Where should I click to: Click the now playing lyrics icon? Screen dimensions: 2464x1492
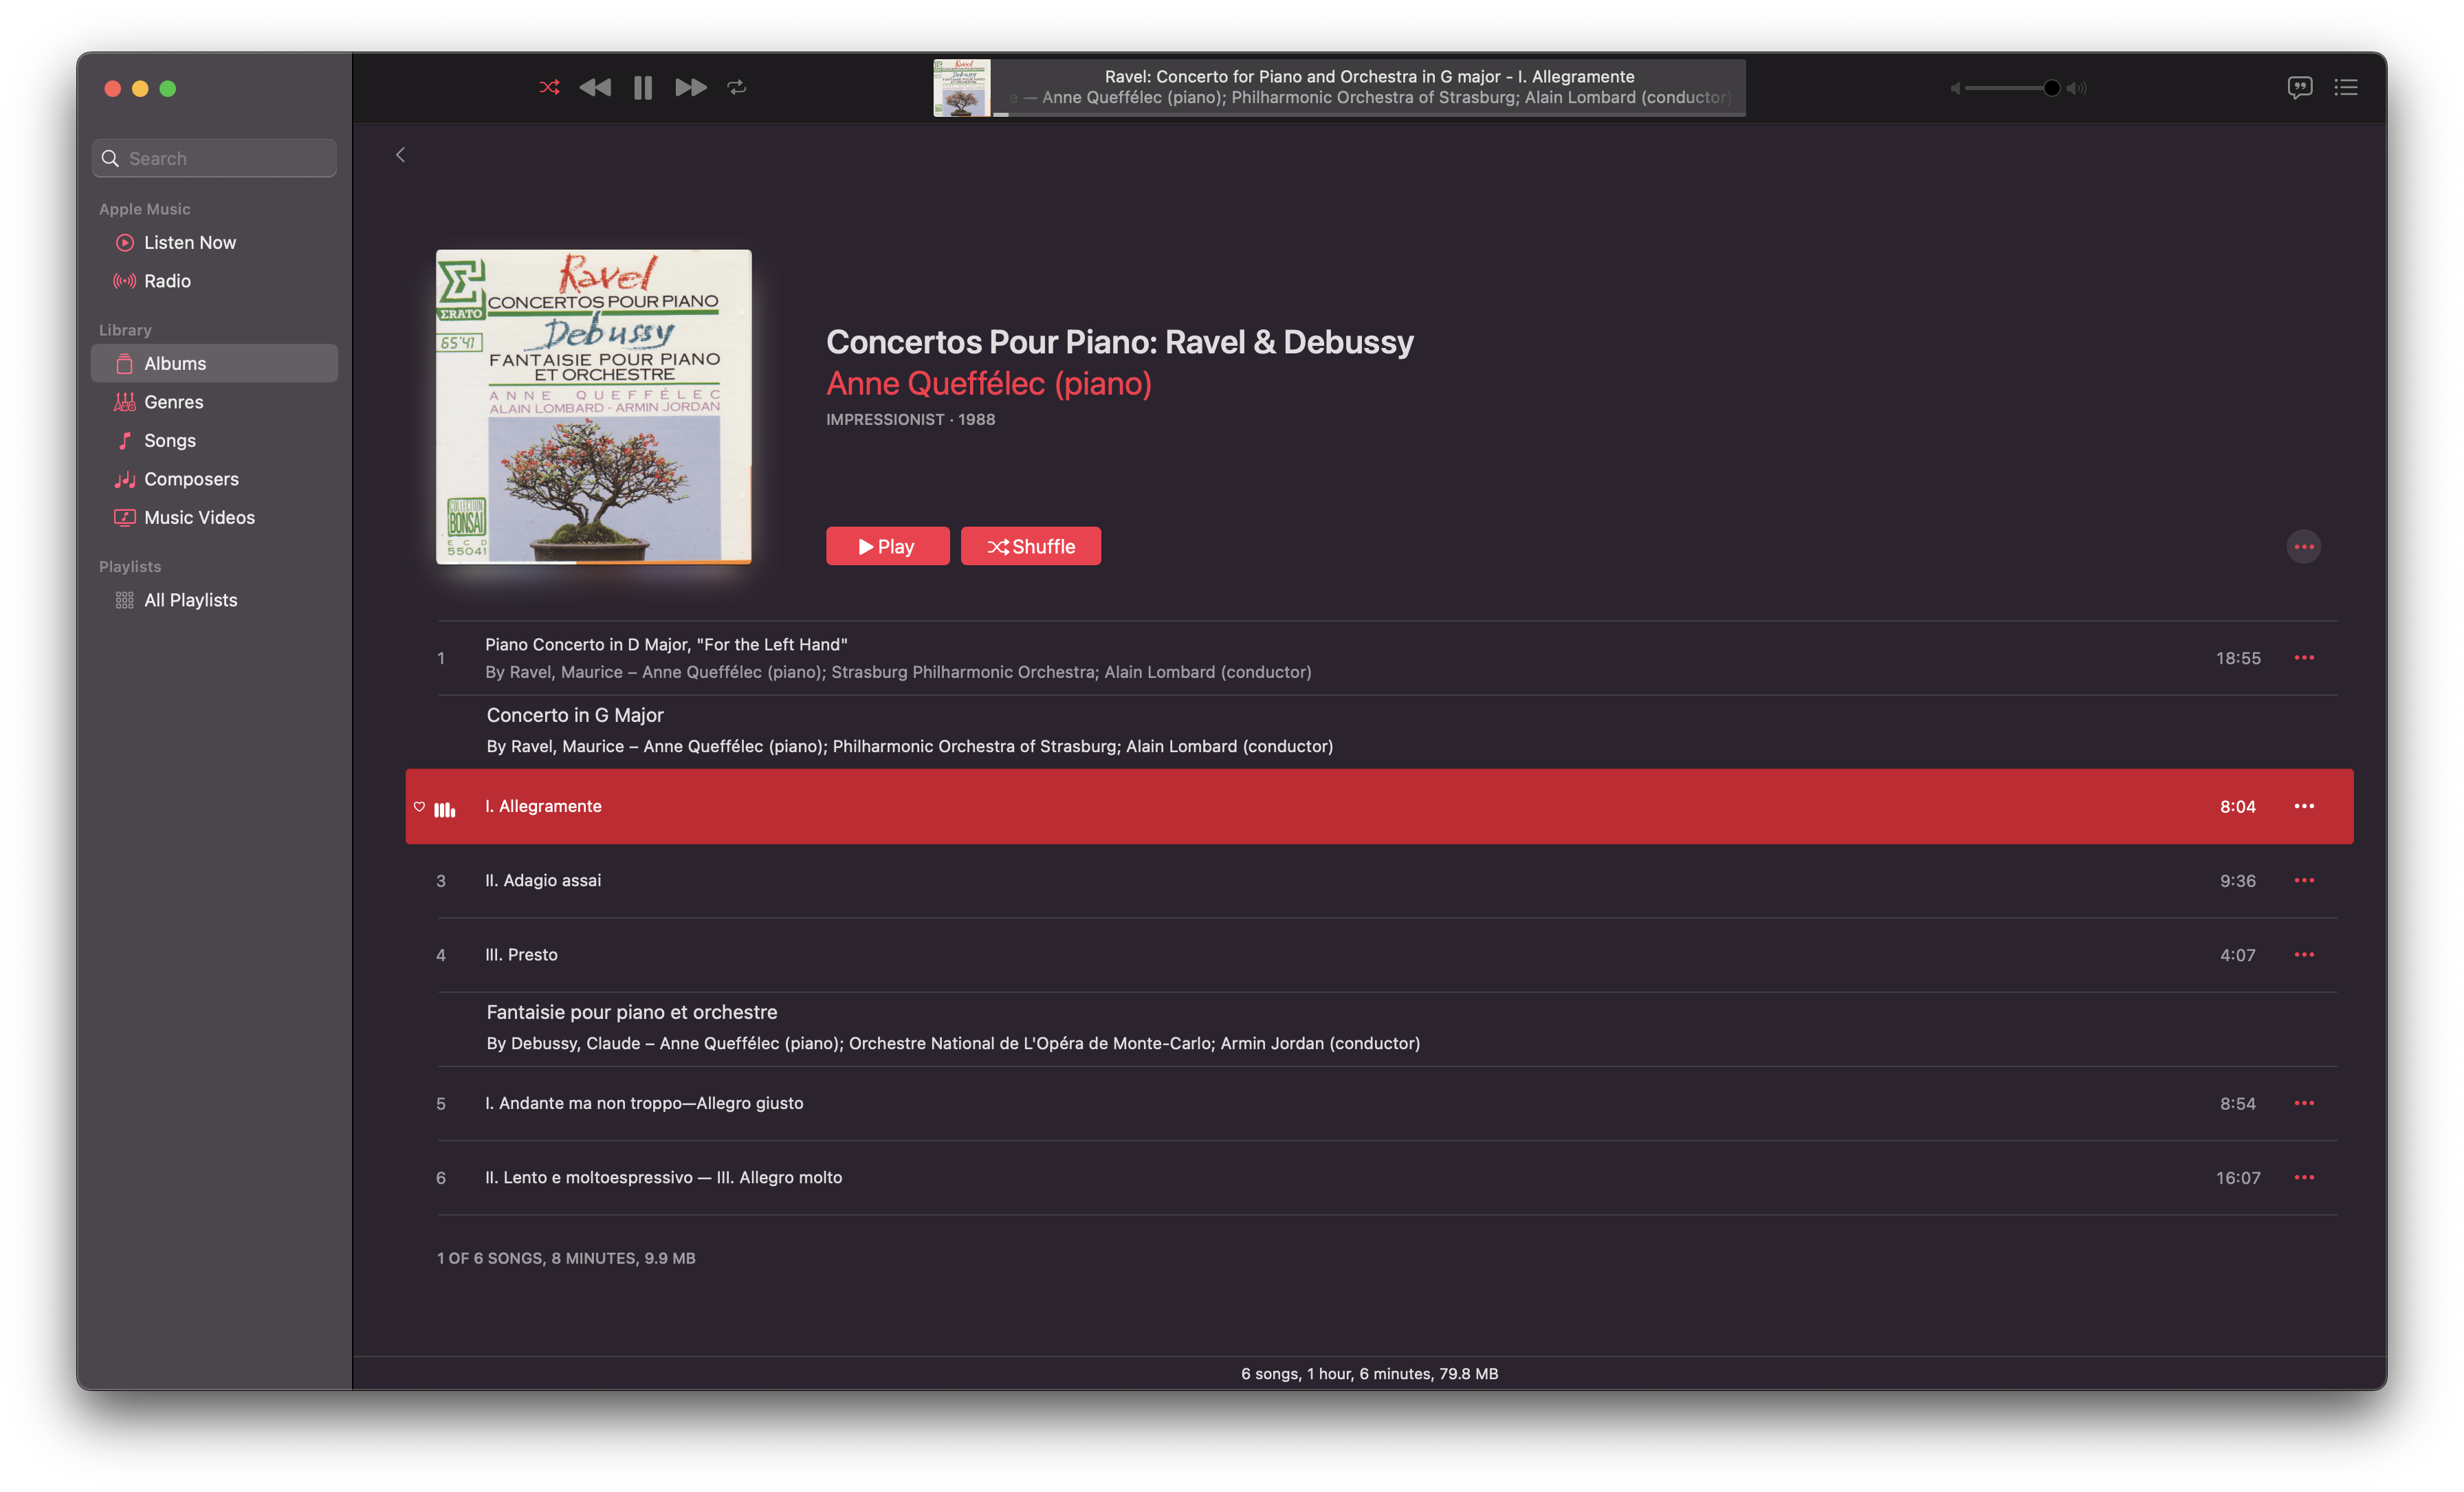click(x=2300, y=85)
